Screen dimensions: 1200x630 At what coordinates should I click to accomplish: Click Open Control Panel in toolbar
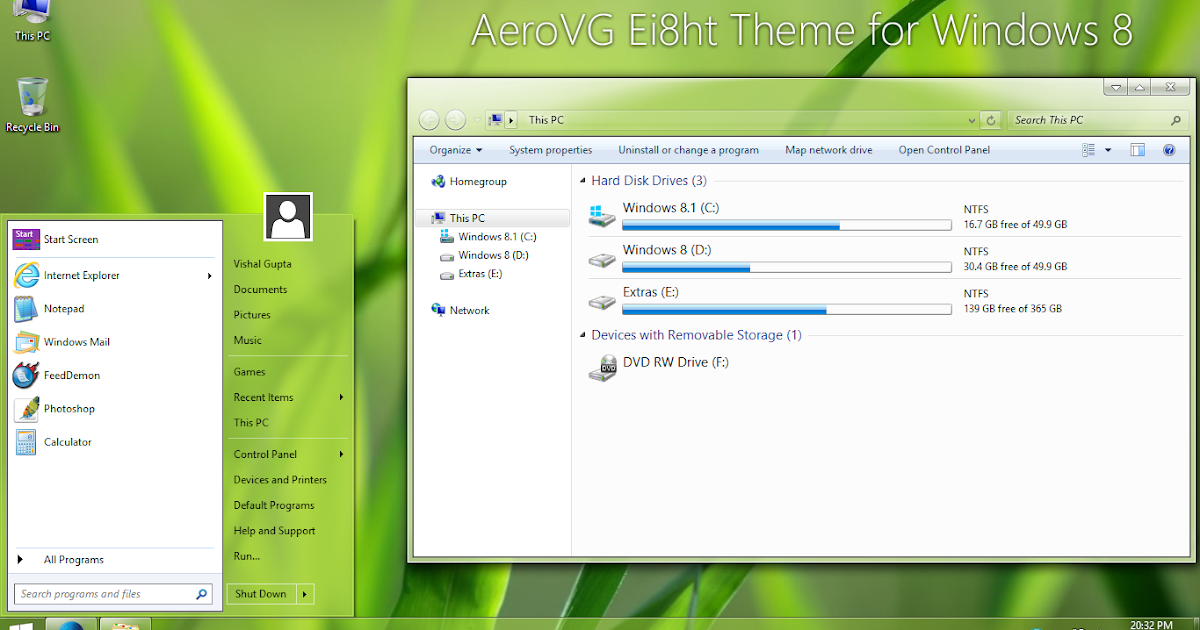point(944,150)
